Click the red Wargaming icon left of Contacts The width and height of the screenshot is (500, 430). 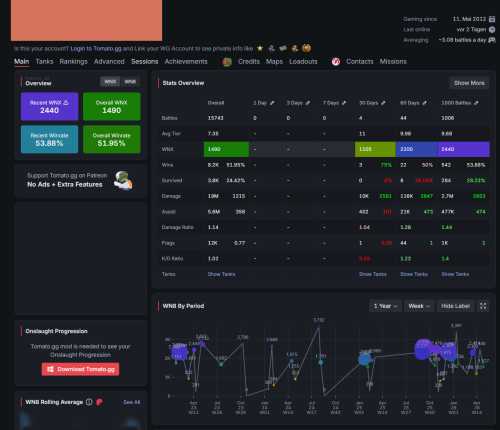tap(336, 62)
